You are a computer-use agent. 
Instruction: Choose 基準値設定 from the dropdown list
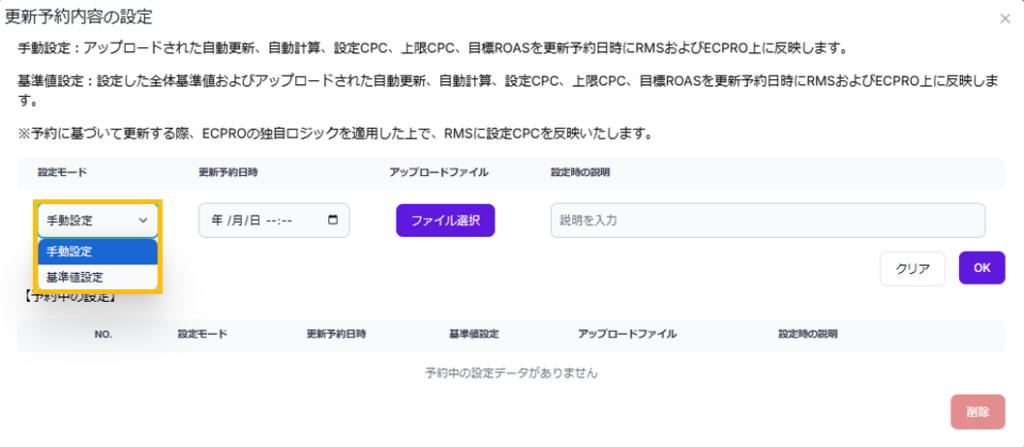[x=98, y=277]
